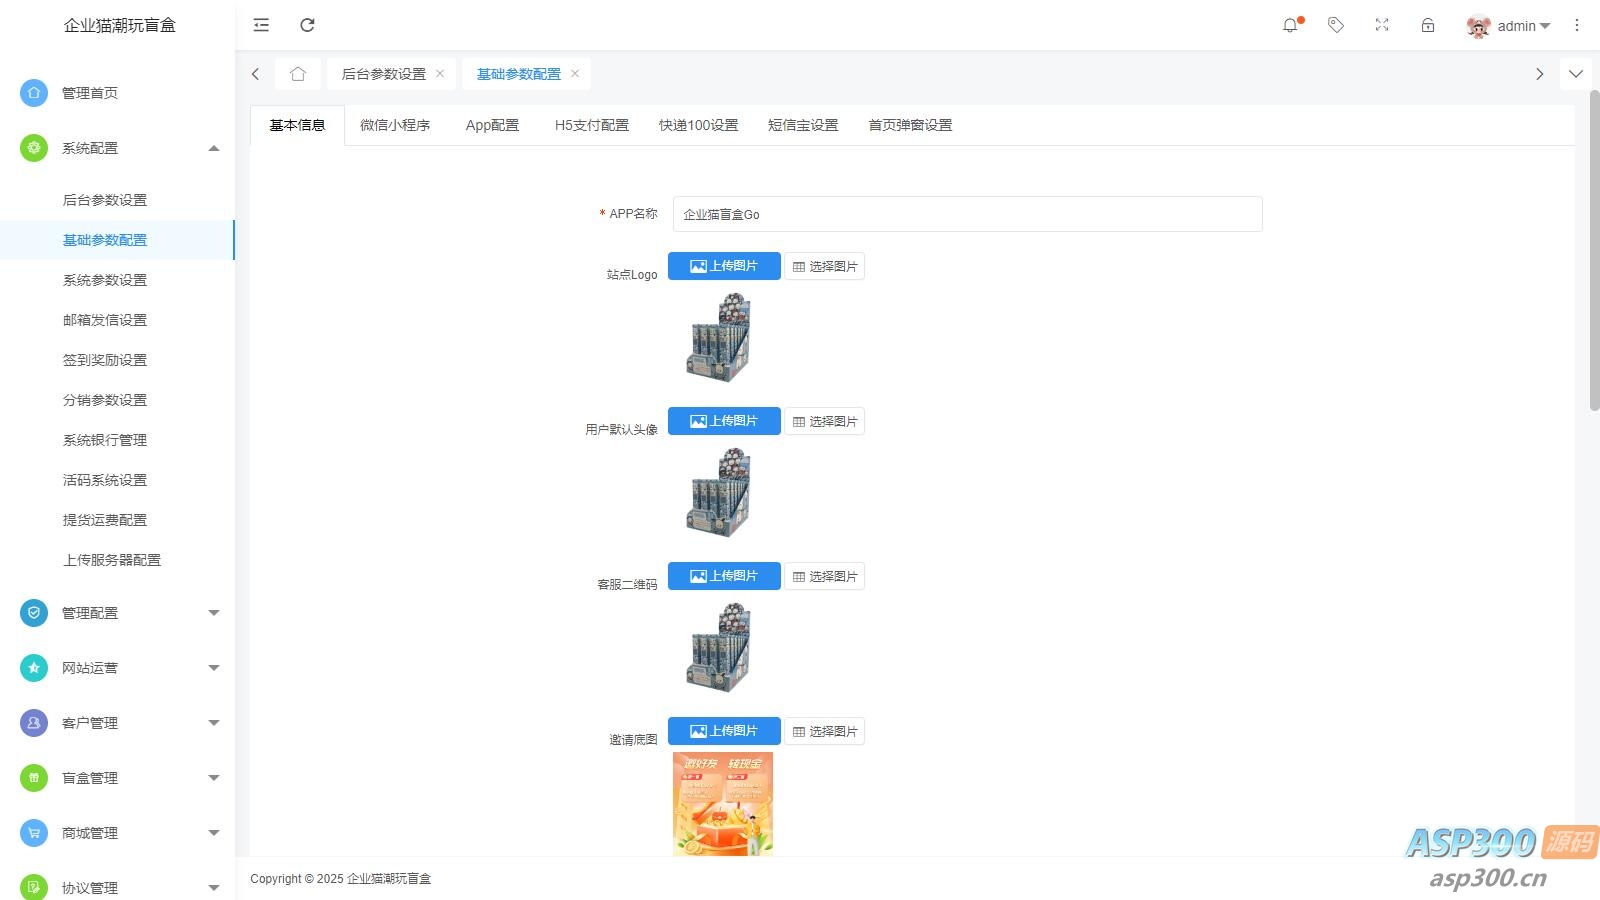Switch to the 微信小程序 tab
1600x900 pixels.
394,124
